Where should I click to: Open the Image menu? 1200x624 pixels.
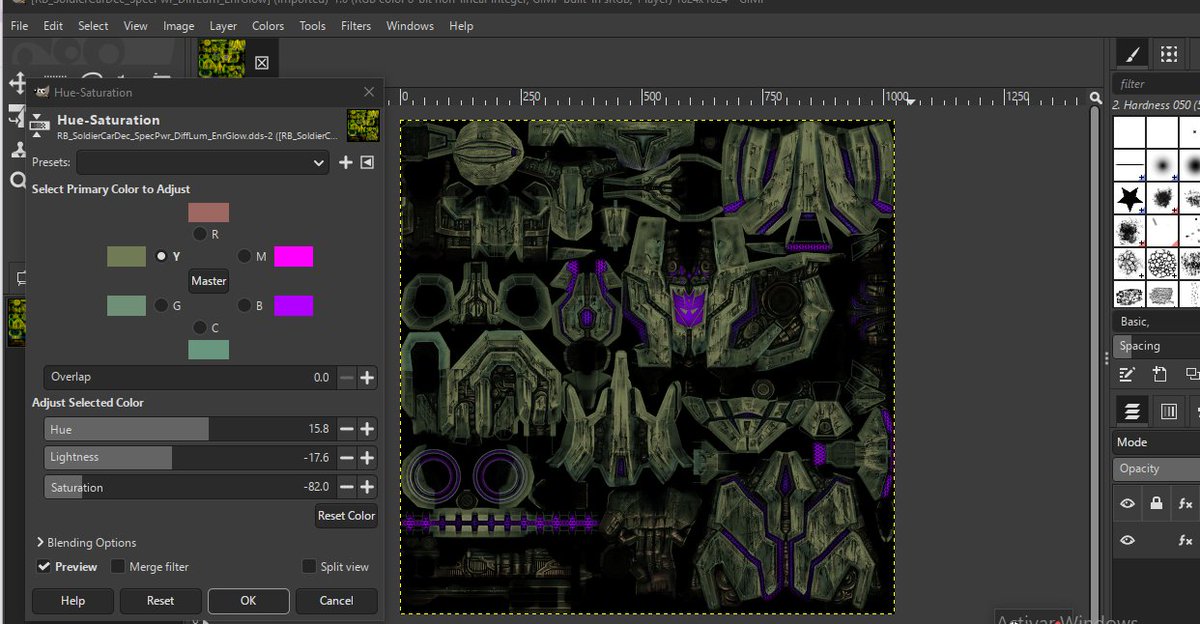177,26
